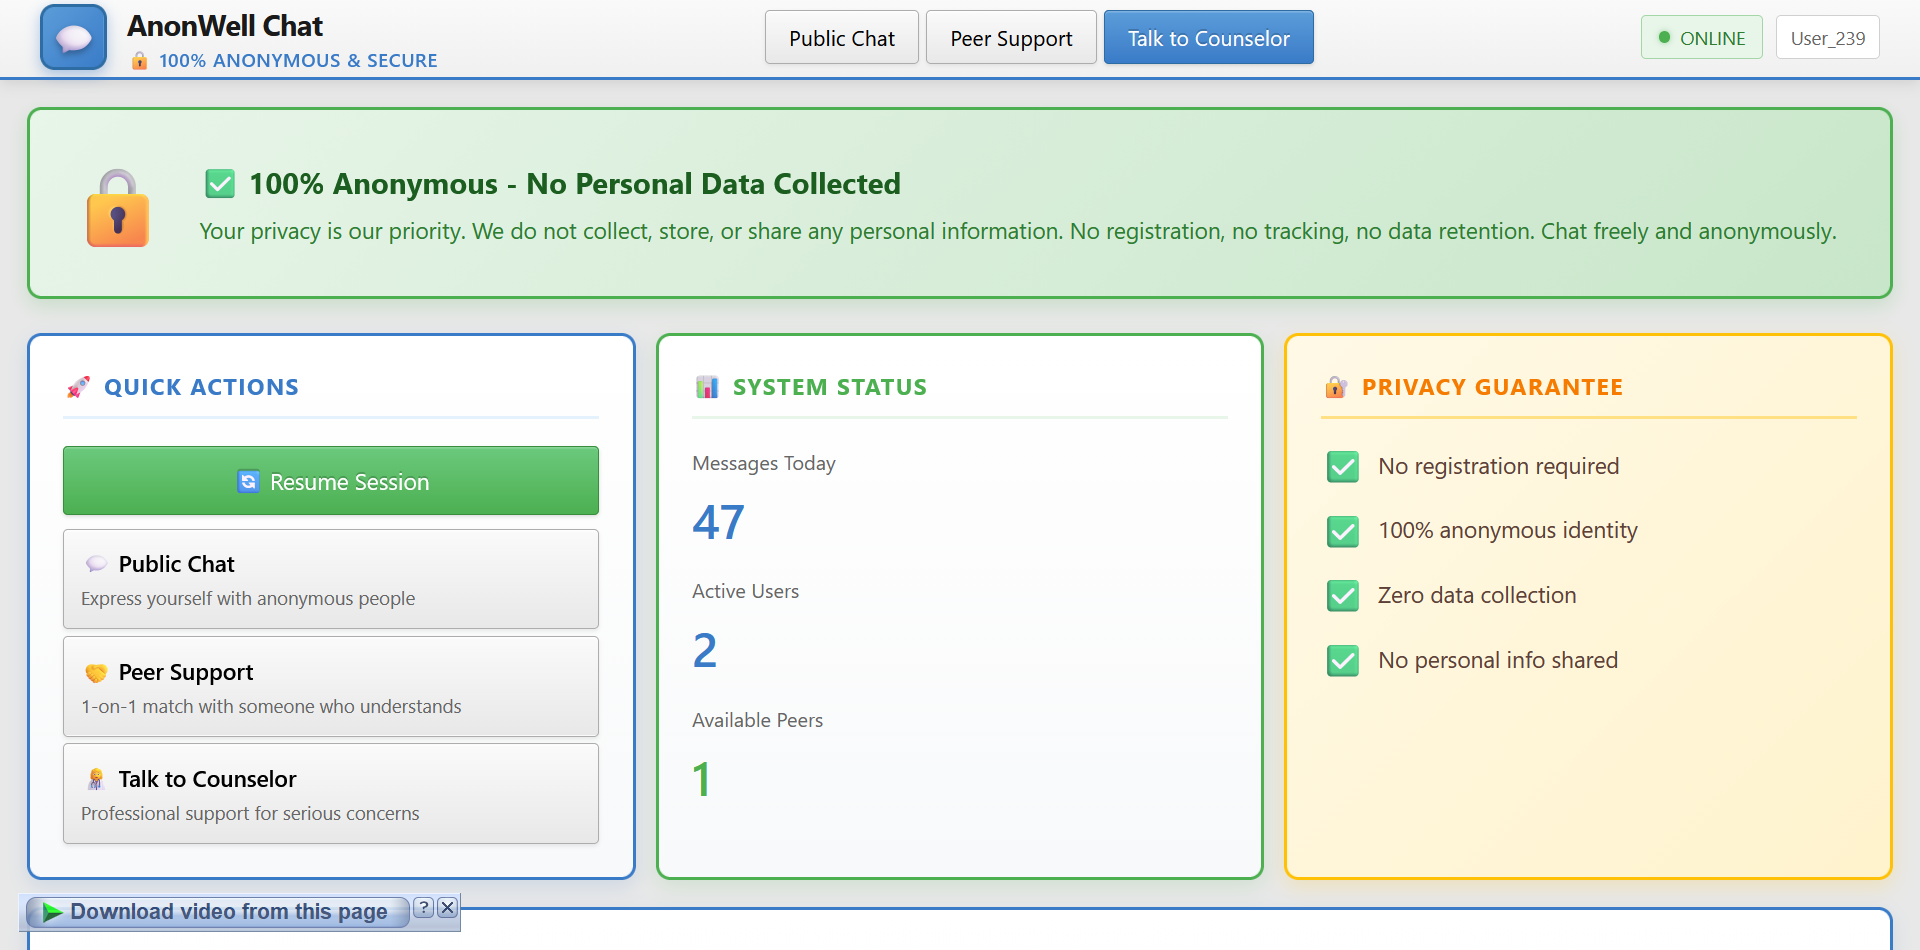Open the Public Chat quick action card
Image resolution: width=1920 pixels, height=950 pixels.
[330, 579]
